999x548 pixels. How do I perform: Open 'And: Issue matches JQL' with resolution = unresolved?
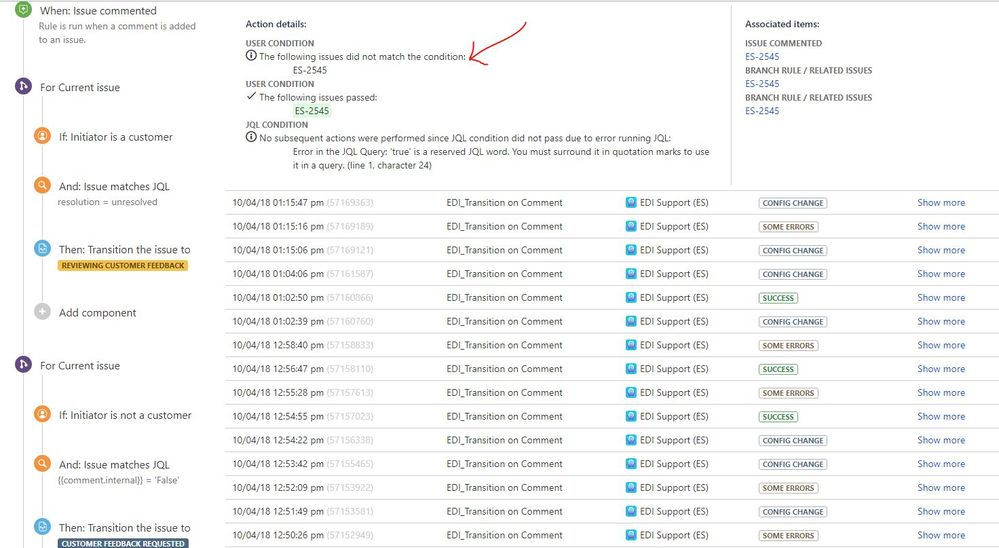(114, 187)
